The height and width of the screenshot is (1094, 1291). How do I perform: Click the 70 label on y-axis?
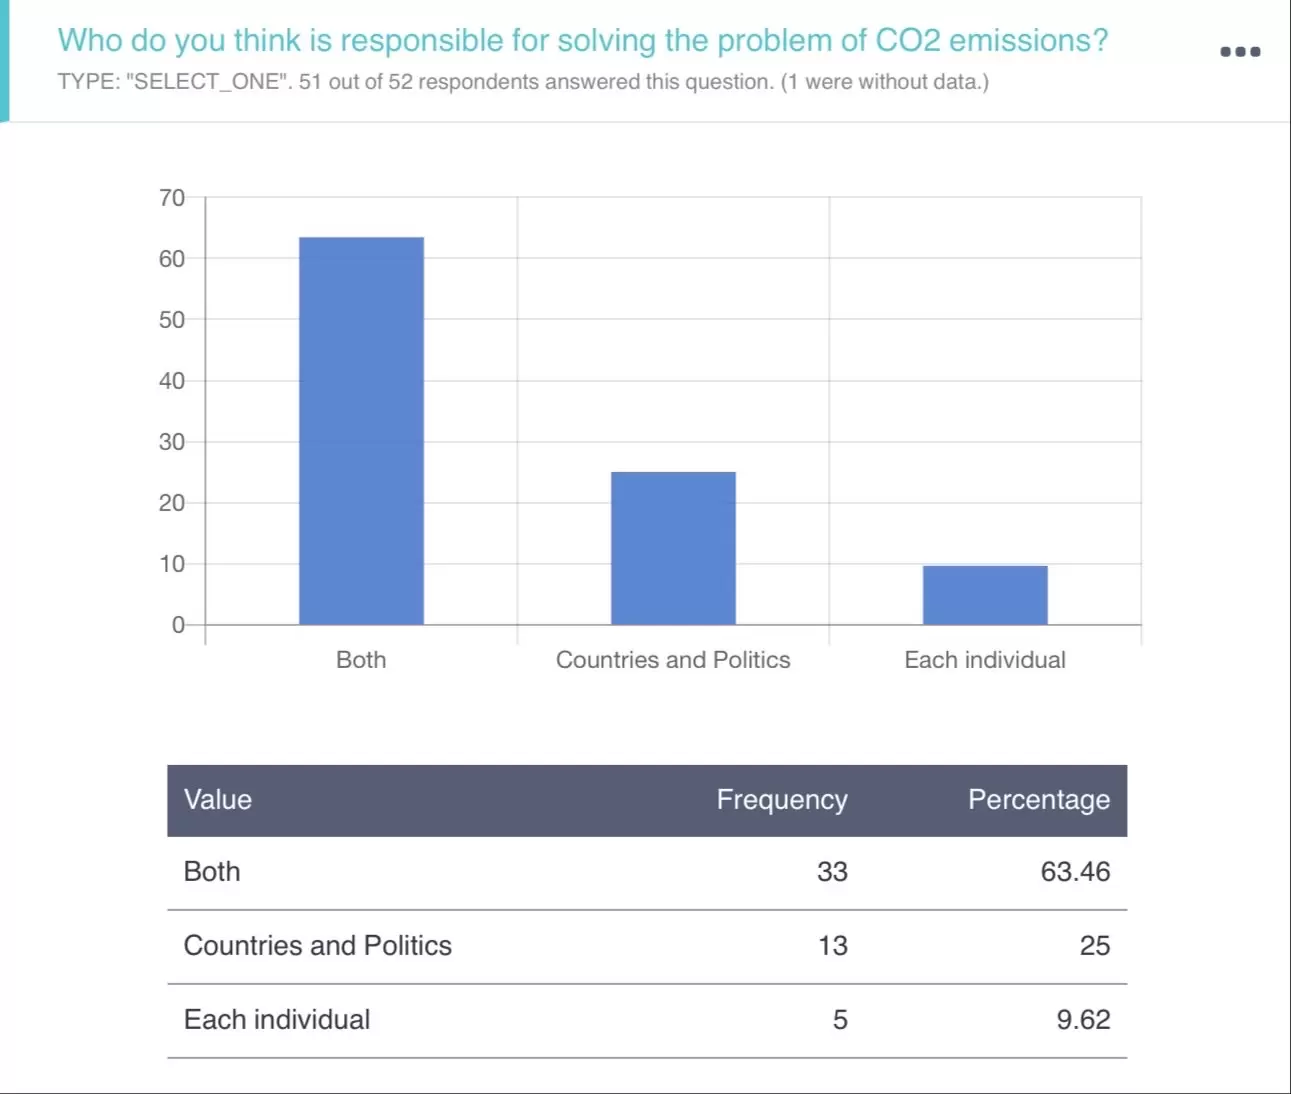pyautogui.click(x=172, y=198)
